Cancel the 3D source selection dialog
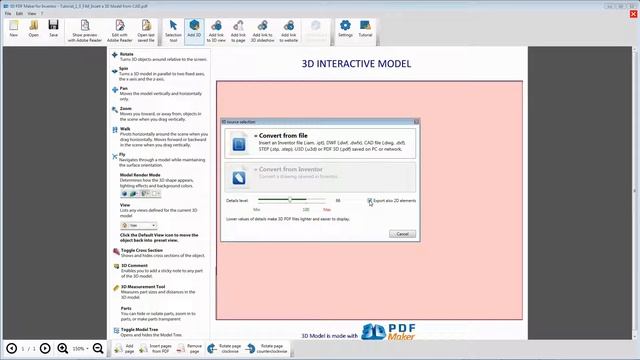The image size is (640, 360). point(402,234)
